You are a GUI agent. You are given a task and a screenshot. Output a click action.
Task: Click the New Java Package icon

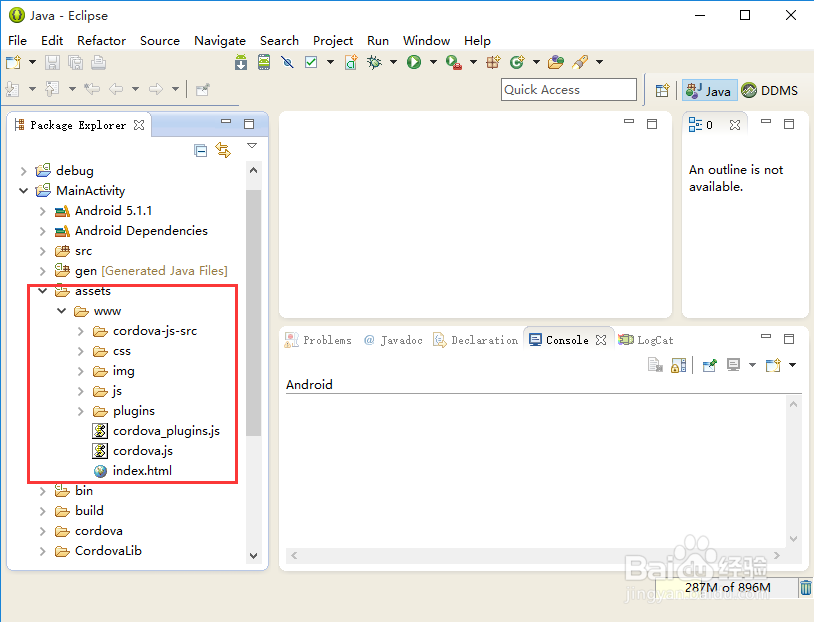tap(493, 62)
